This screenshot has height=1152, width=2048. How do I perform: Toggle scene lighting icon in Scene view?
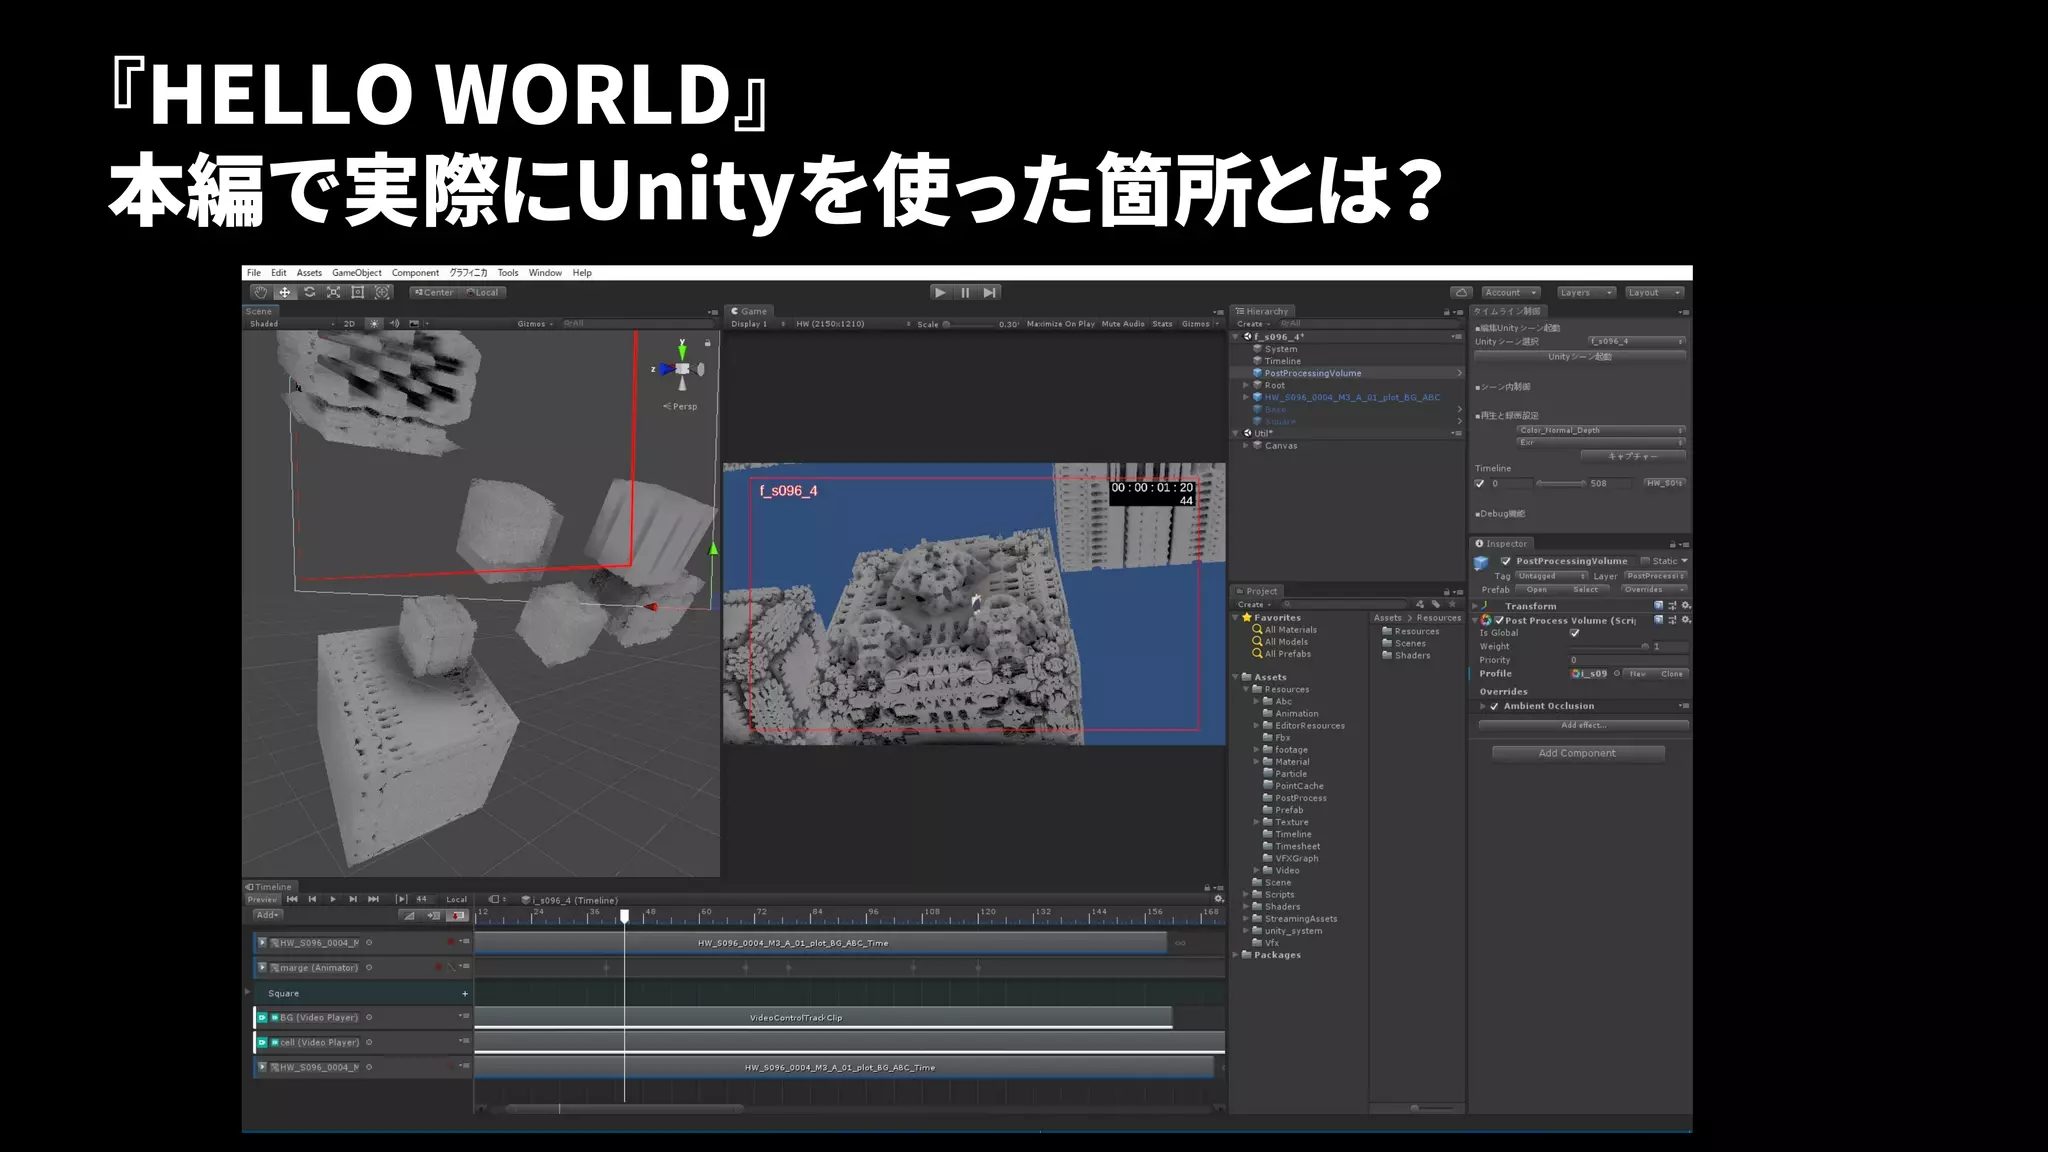click(374, 324)
